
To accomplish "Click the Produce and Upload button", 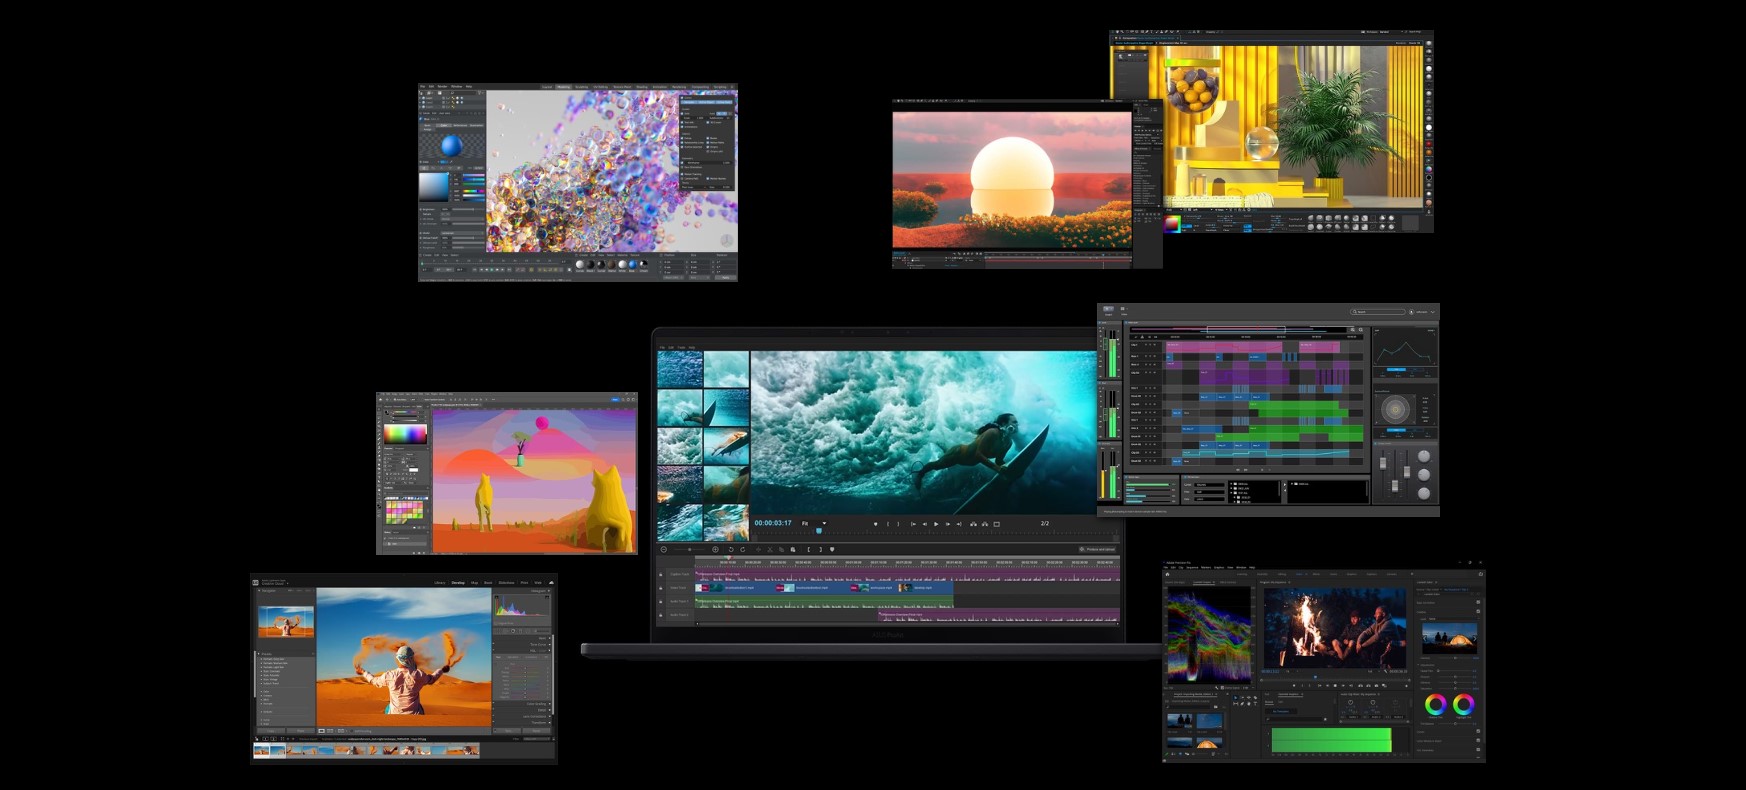I will point(1097,549).
